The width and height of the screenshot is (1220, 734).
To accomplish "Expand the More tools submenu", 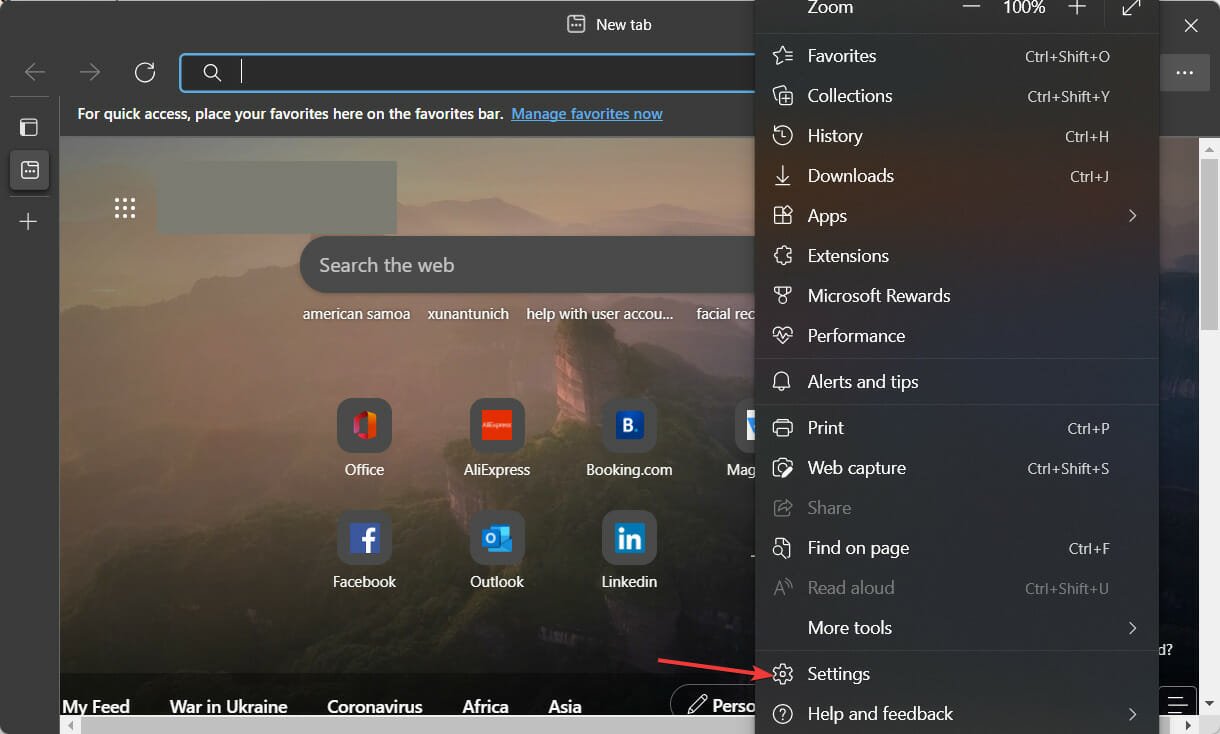I will [849, 627].
